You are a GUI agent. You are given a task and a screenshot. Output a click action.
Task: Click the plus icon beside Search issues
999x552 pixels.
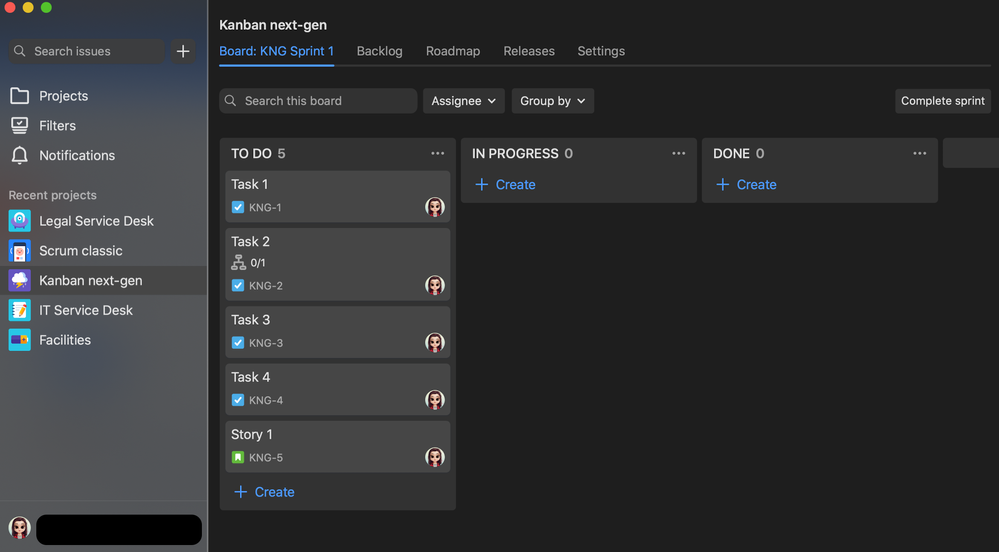(183, 51)
